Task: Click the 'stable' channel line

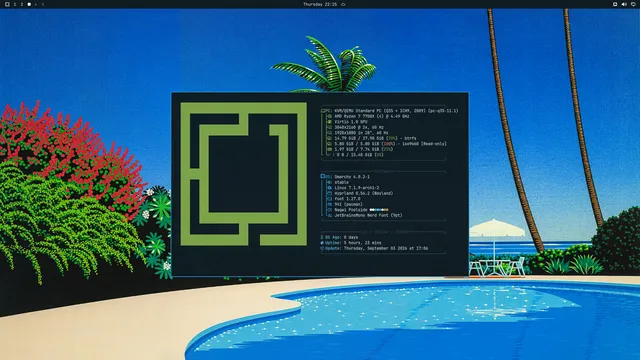Action: [x=341, y=182]
